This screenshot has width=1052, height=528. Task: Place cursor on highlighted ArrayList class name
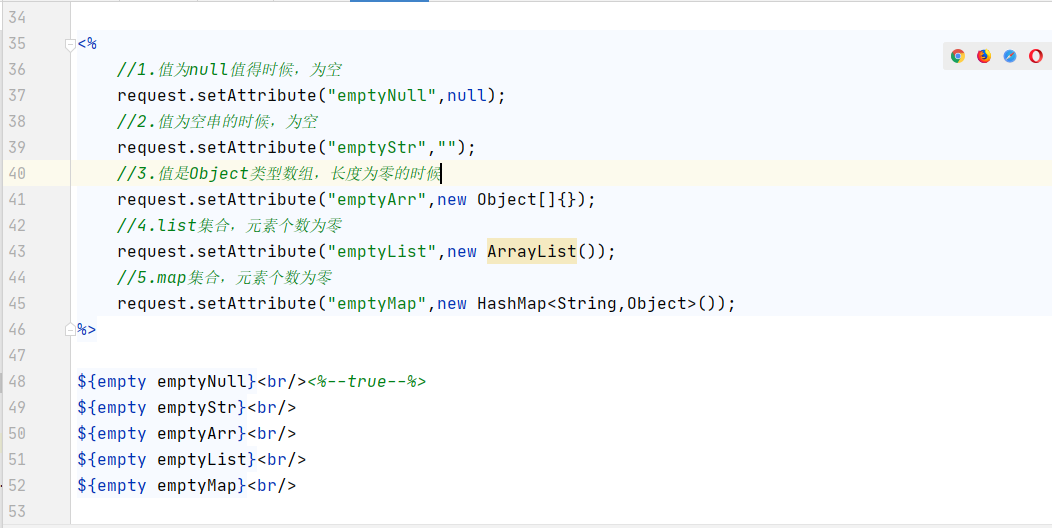531,251
